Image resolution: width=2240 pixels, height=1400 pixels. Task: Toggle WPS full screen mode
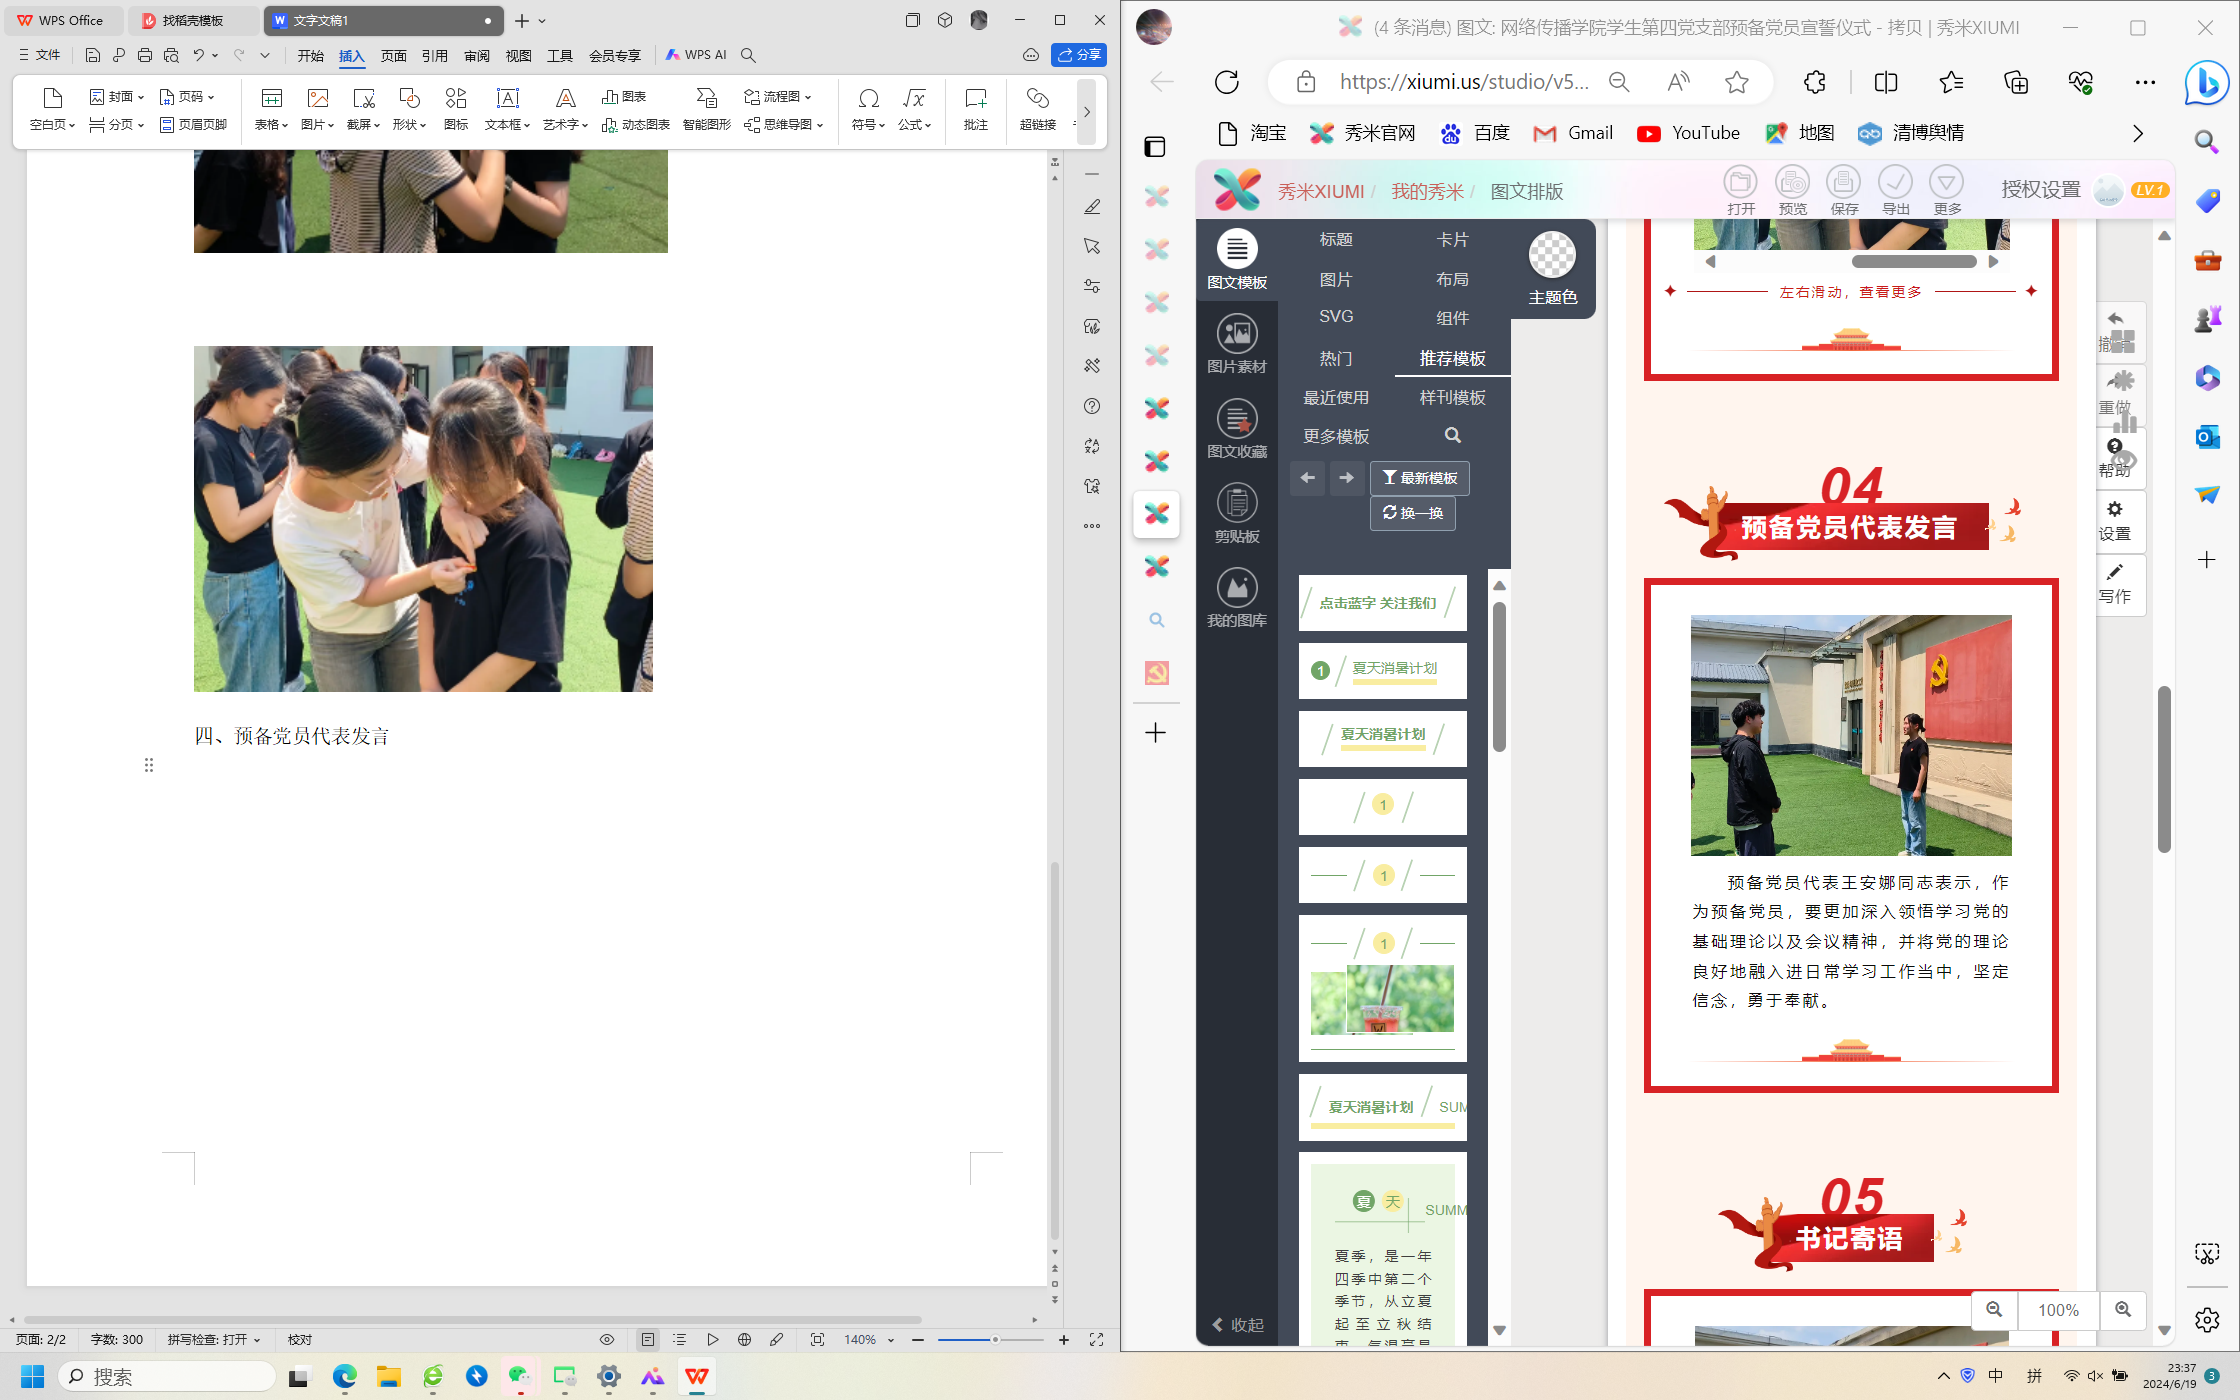1096,1339
